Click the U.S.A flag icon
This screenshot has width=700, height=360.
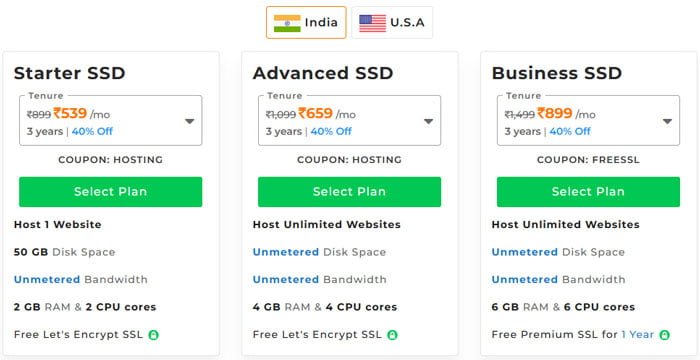click(x=372, y=23)
